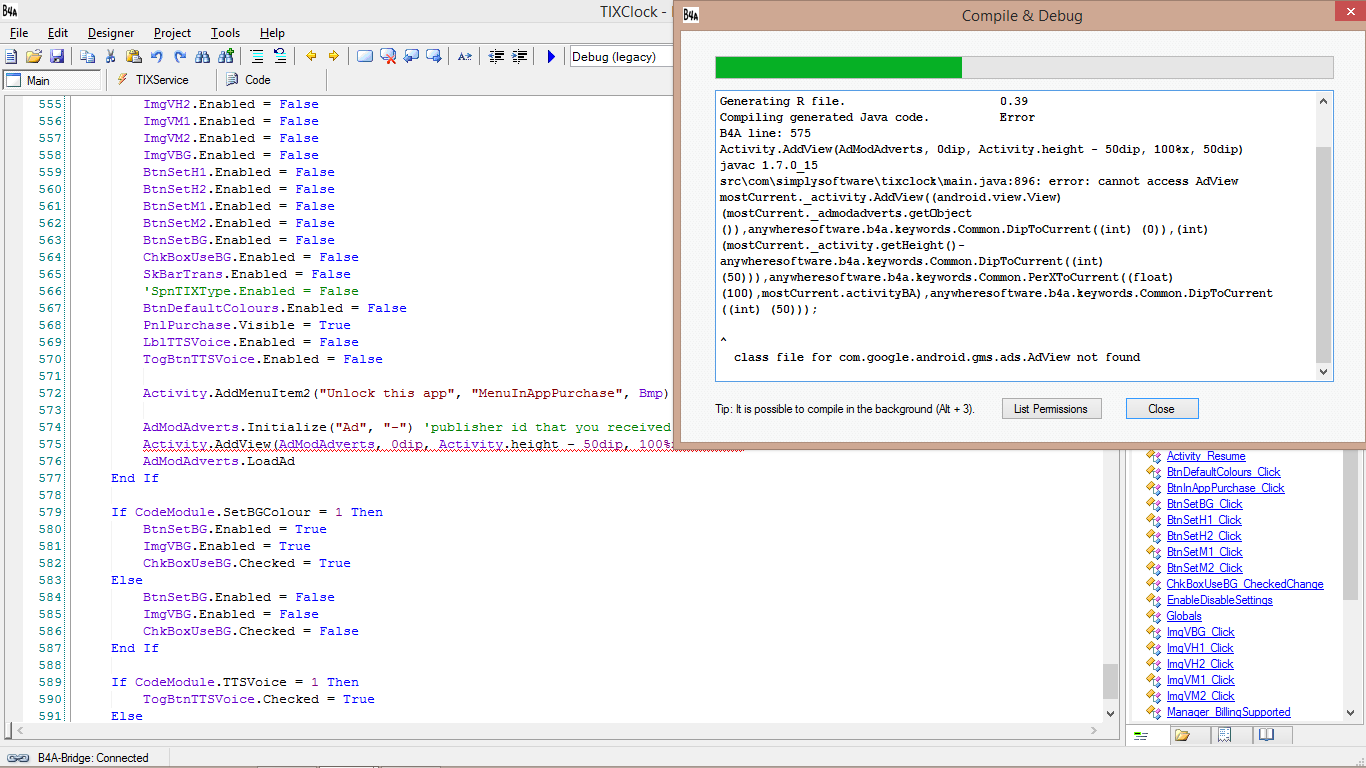Jump to the BtnInAppPurchase_Click sub link
This screenshot has width=1366, height=768.
coord(1225,488)
